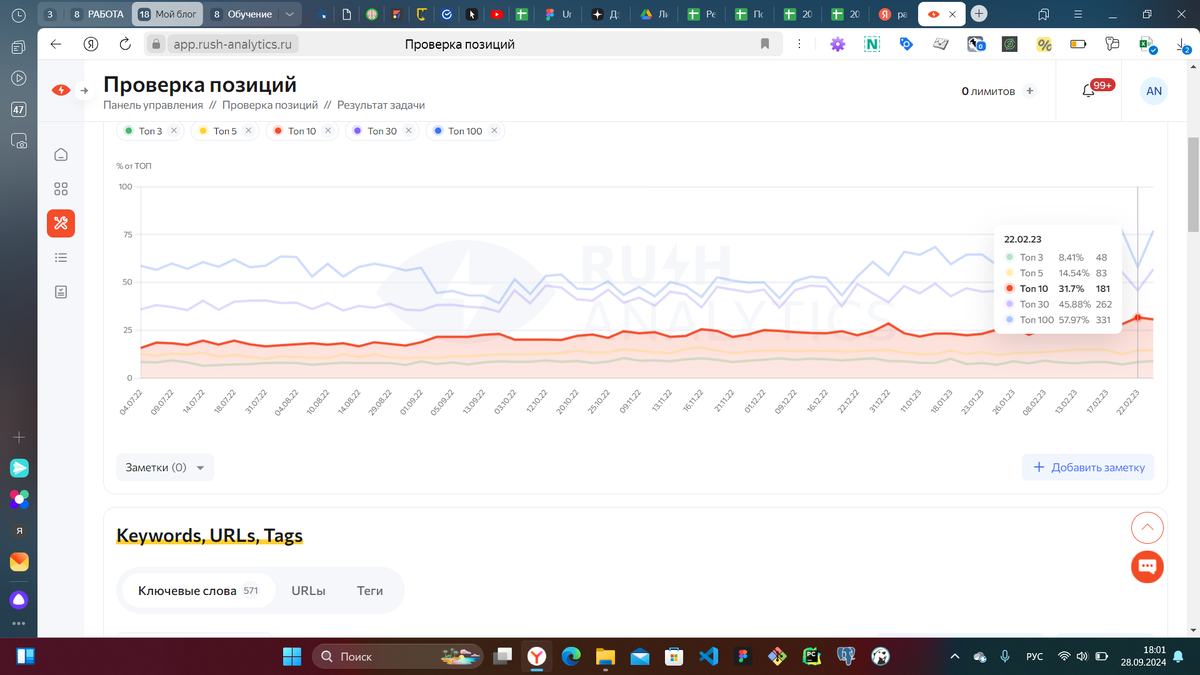Image resolution: width=1200 pixels, height=675 pixels.
Task: Switch to the Теги tab
Action: point(369,590)
